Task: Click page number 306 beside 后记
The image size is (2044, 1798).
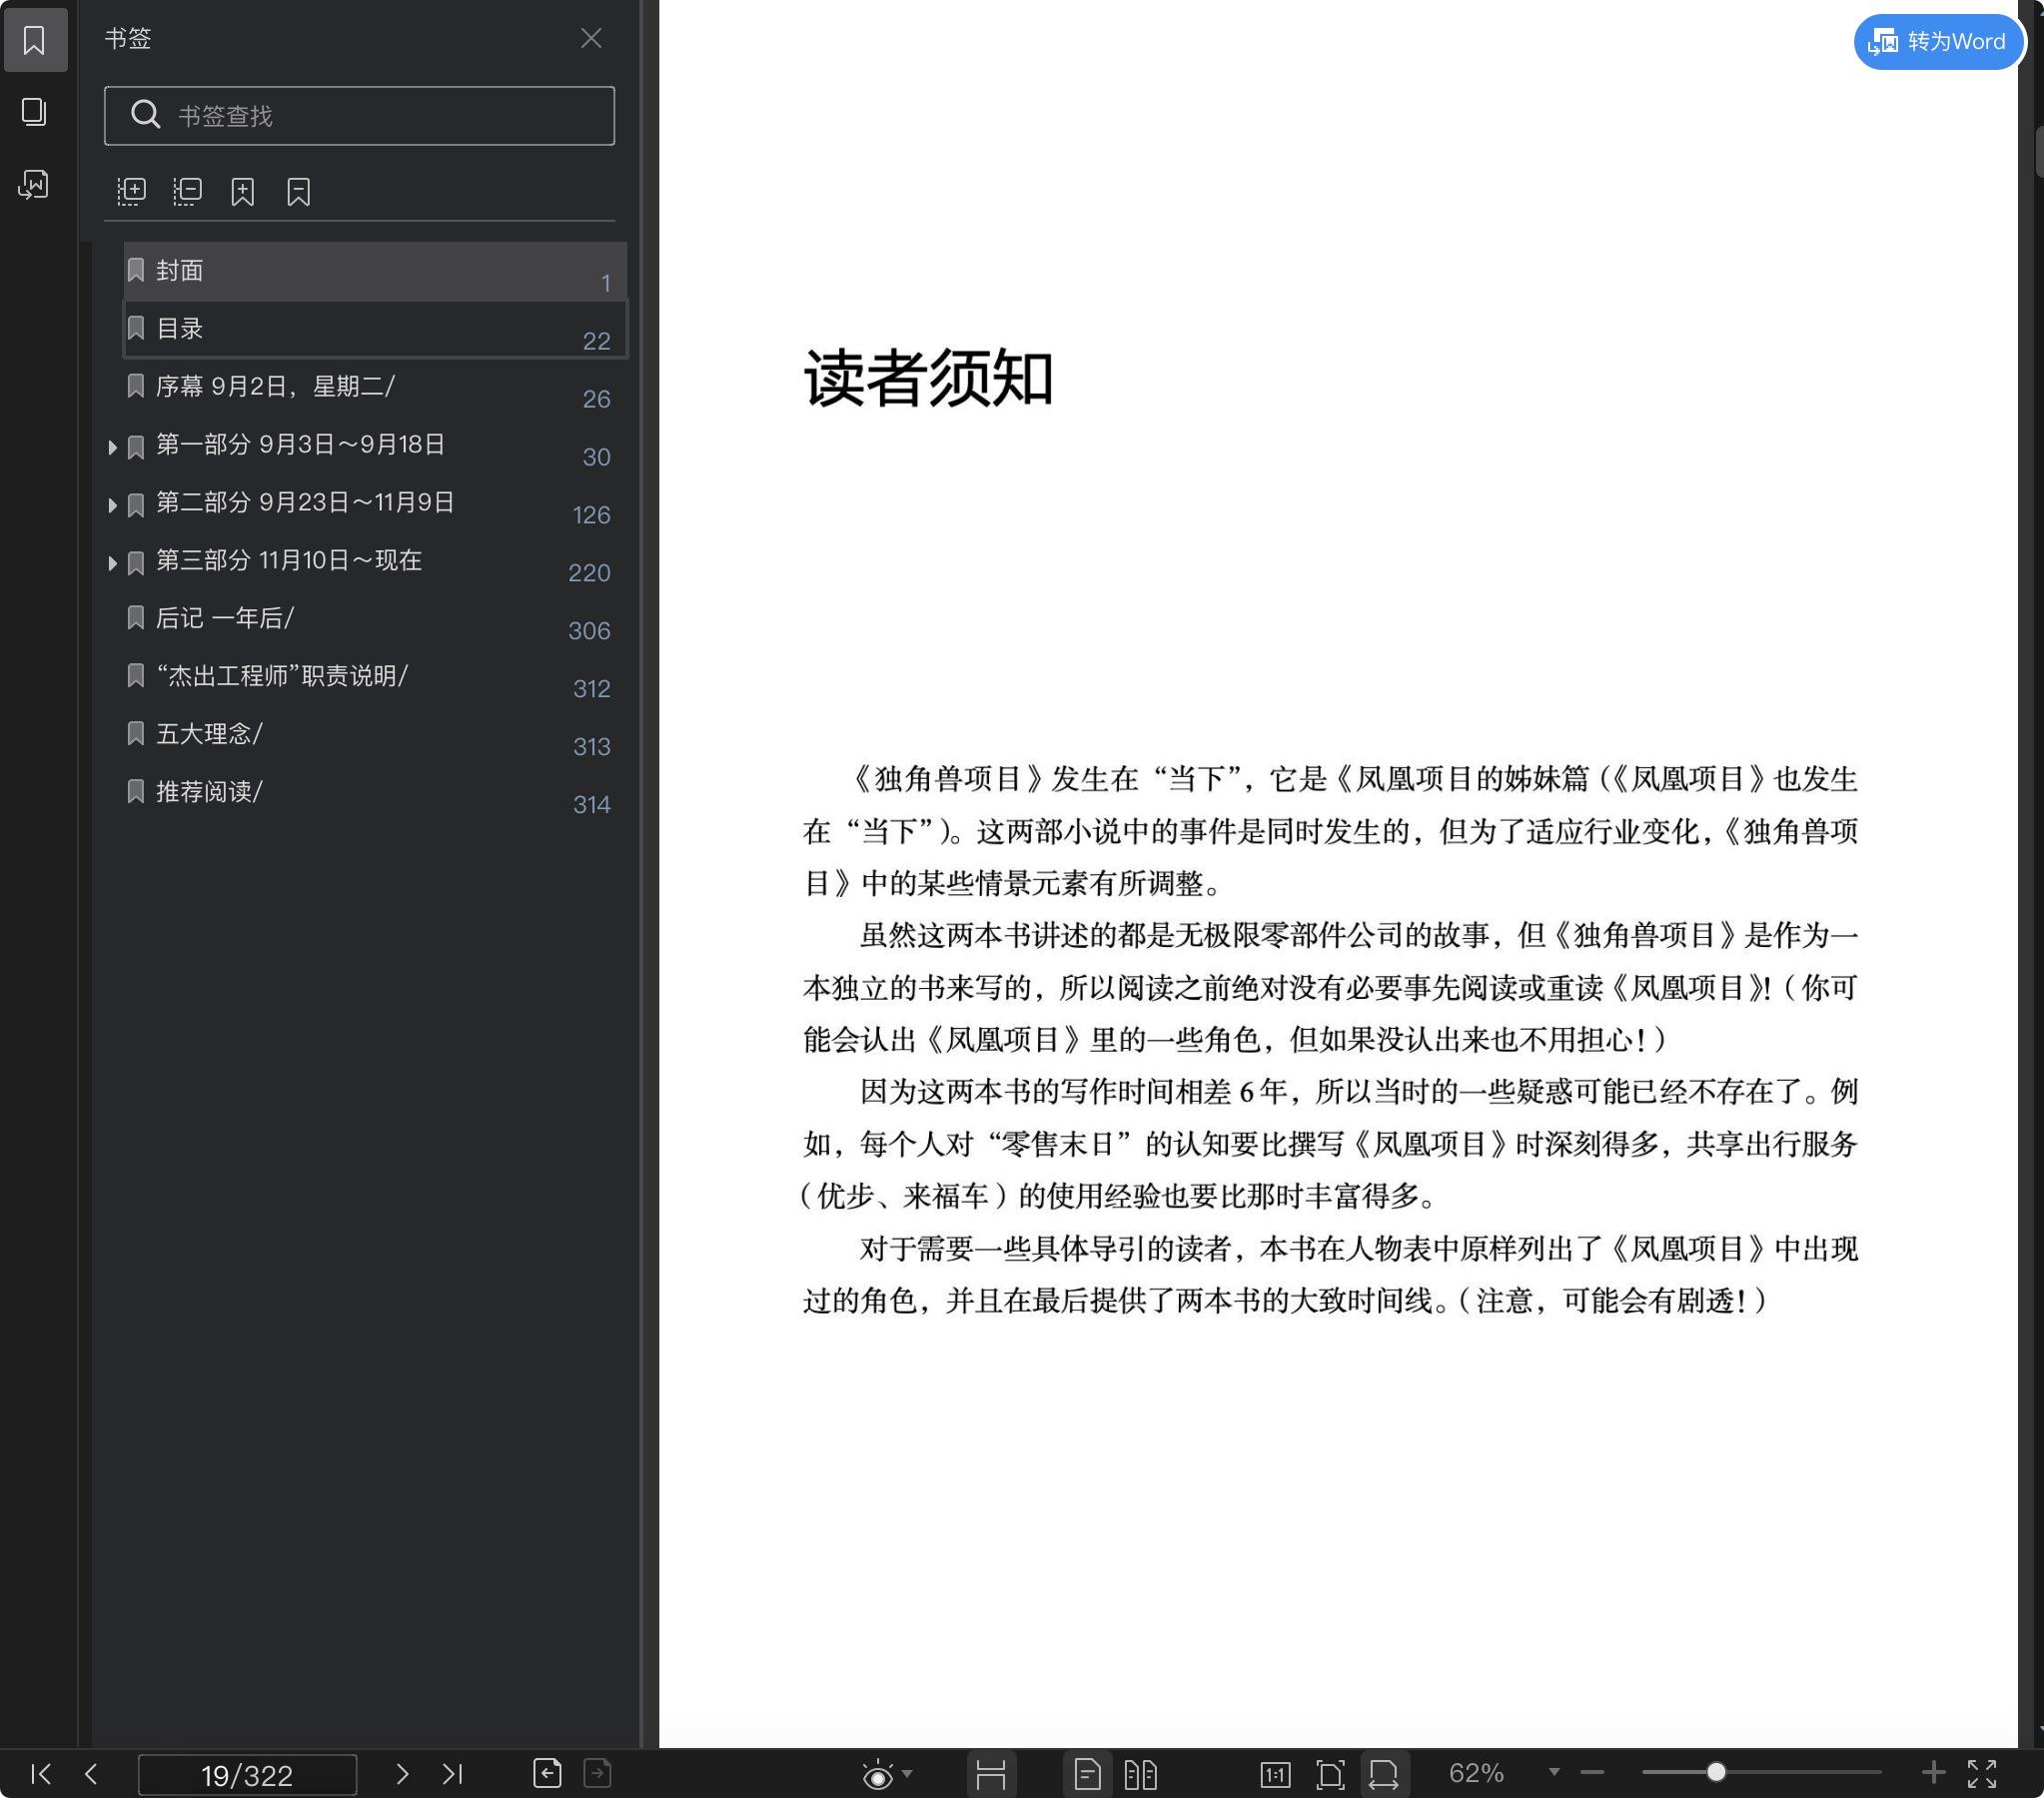Action: point(589,631)
